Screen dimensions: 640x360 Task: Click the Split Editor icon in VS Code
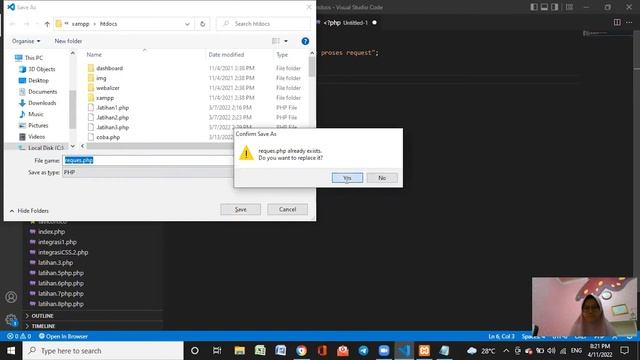617,22
